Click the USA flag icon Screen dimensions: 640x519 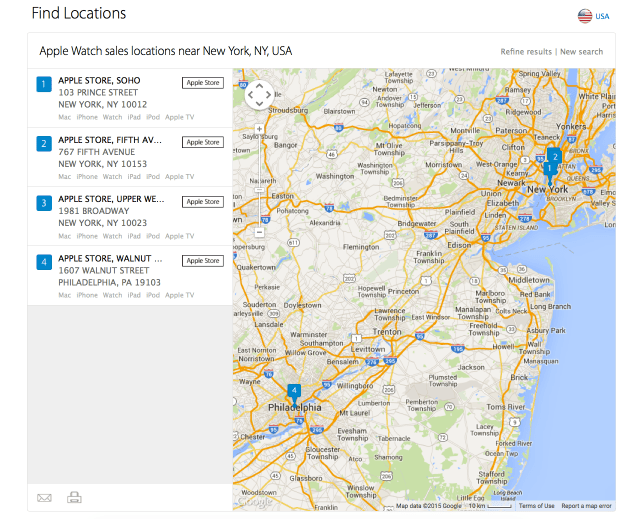584,16
